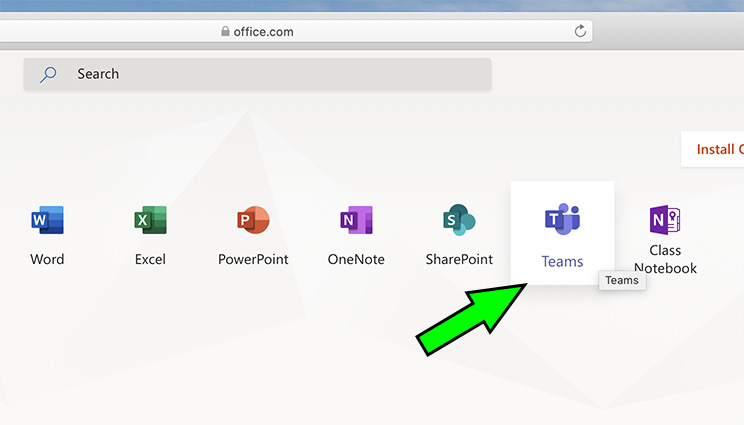Click the search magnifier icon
The width and height of the screenshot is (744, 425).
pyautogui.click(x=48, y=74)
